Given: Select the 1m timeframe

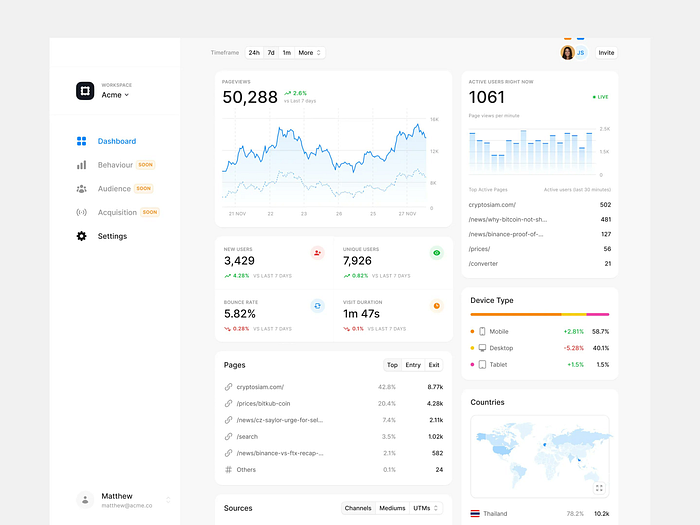Looking at the screenshot, I should pyautogui.click(x=287, y=53).
